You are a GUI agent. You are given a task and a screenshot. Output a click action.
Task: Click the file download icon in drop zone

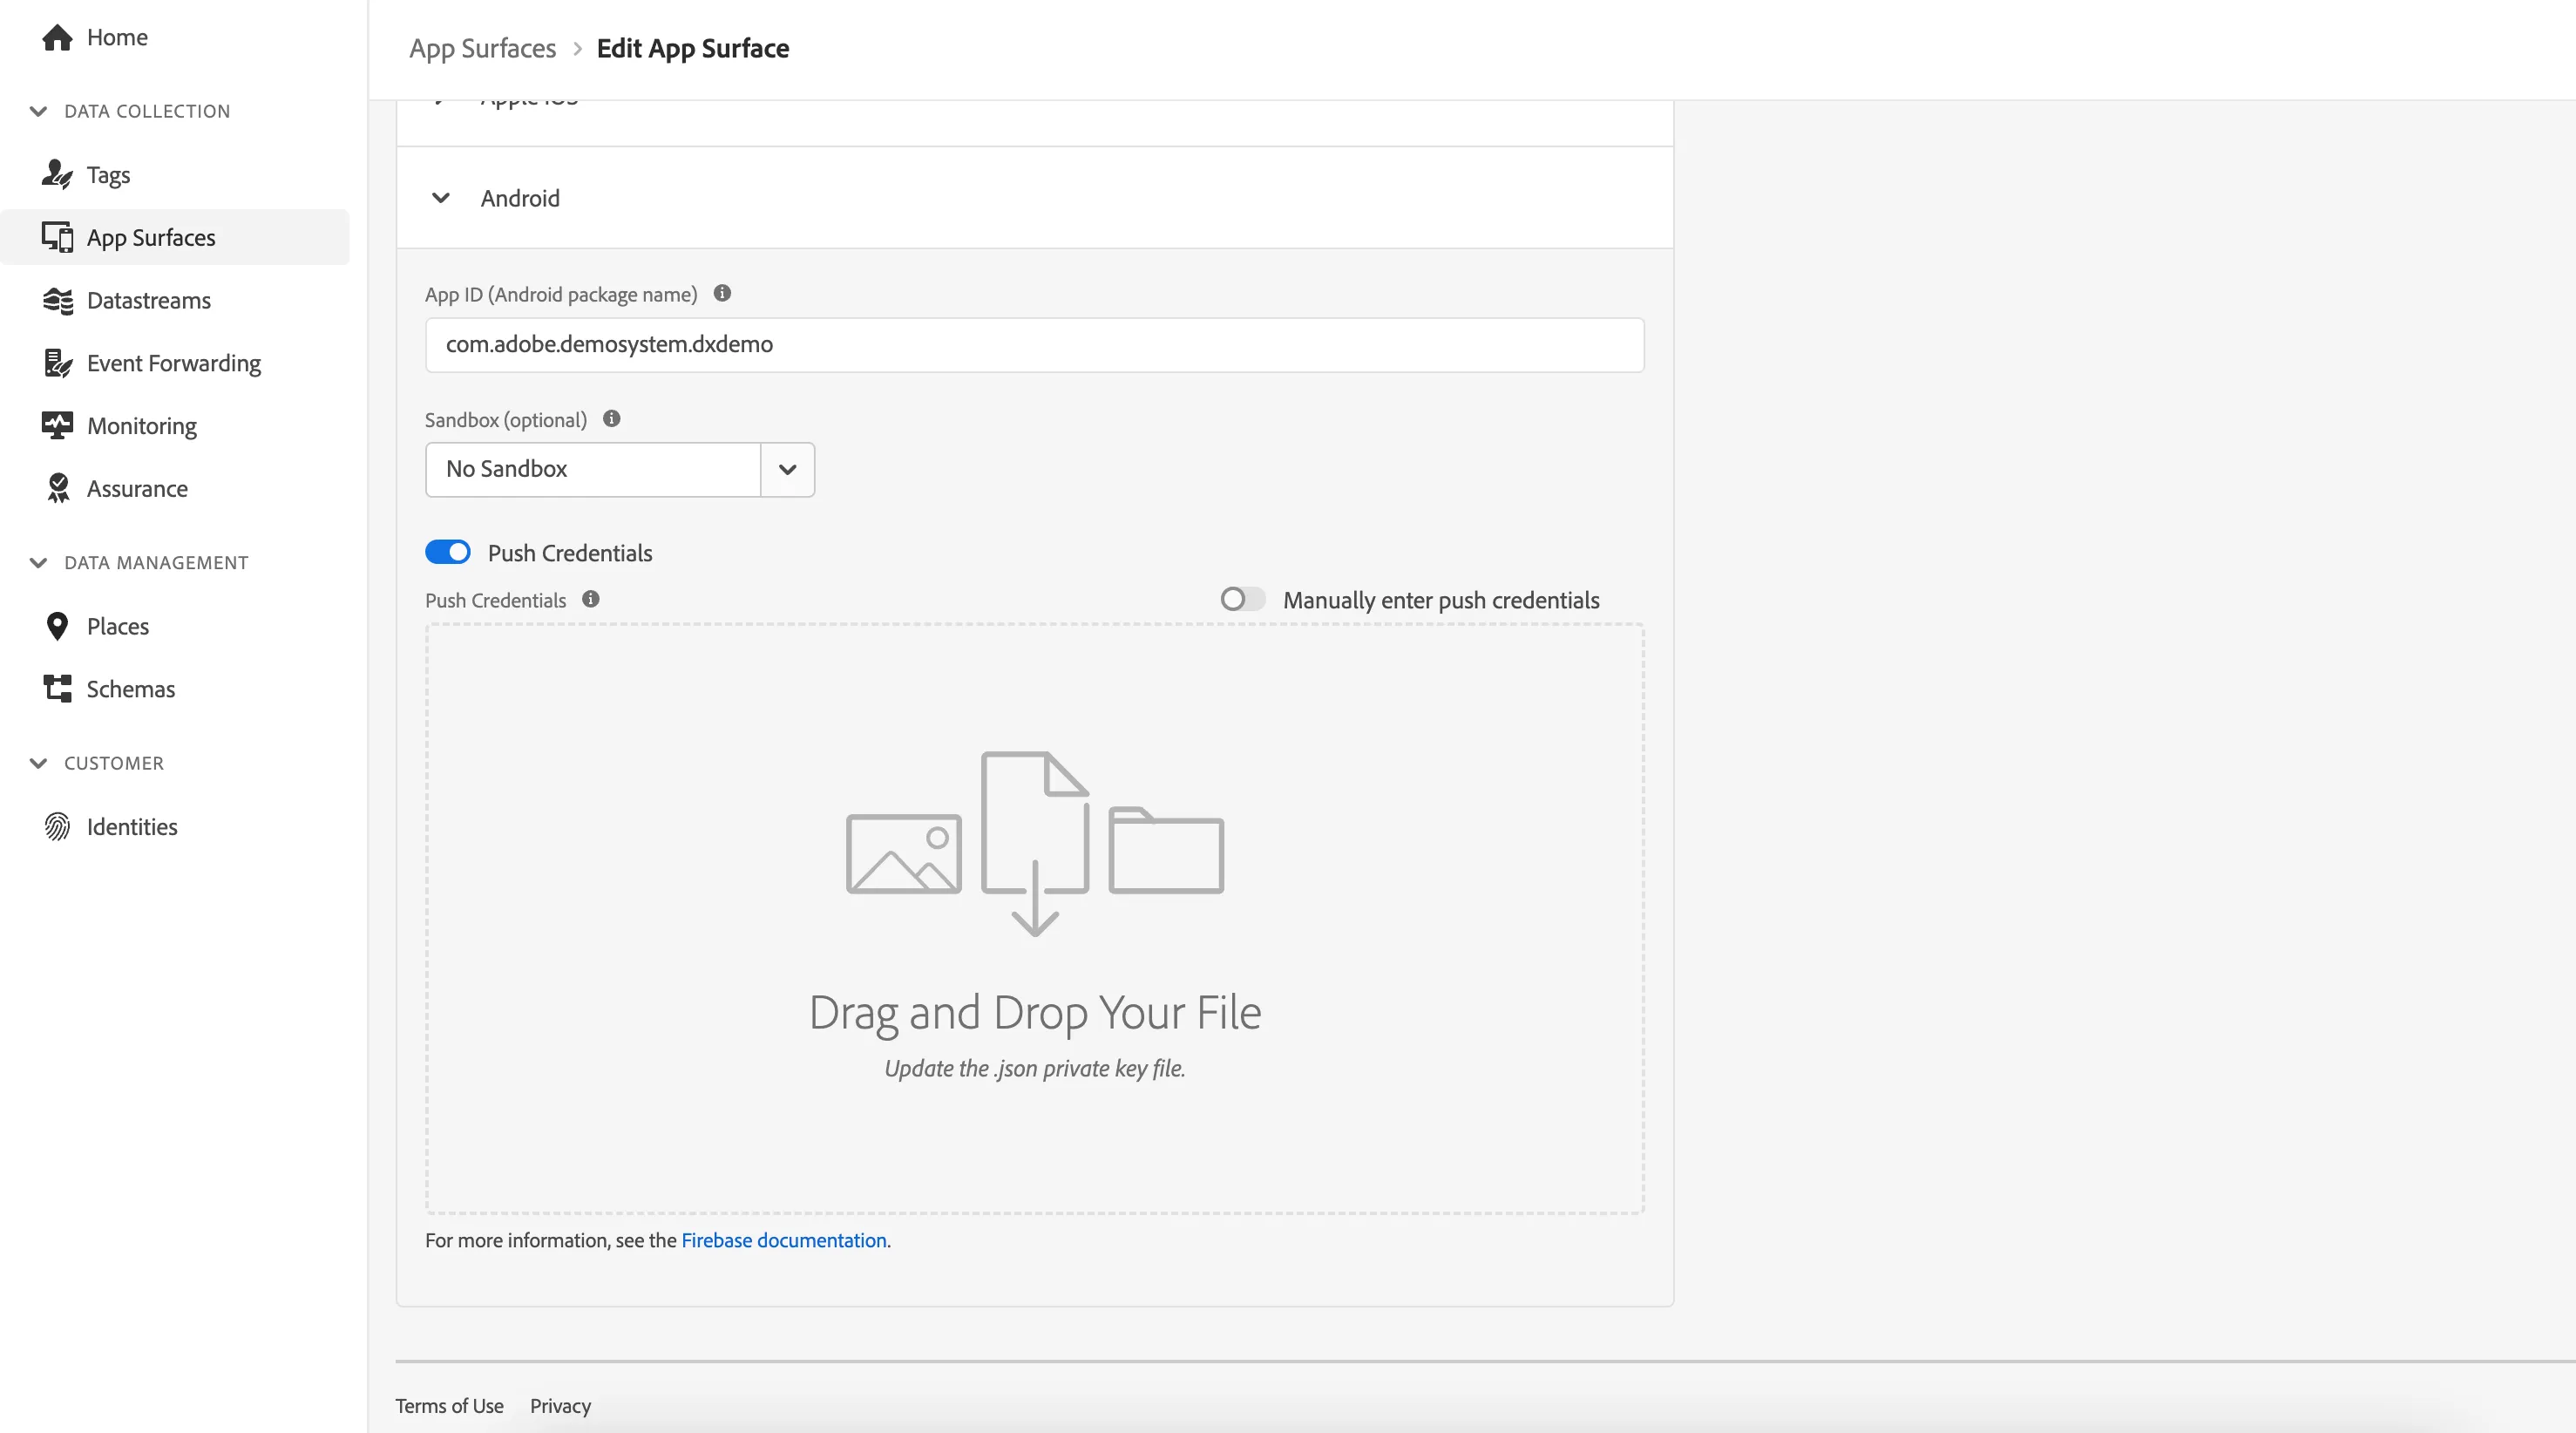point(1035,843)
